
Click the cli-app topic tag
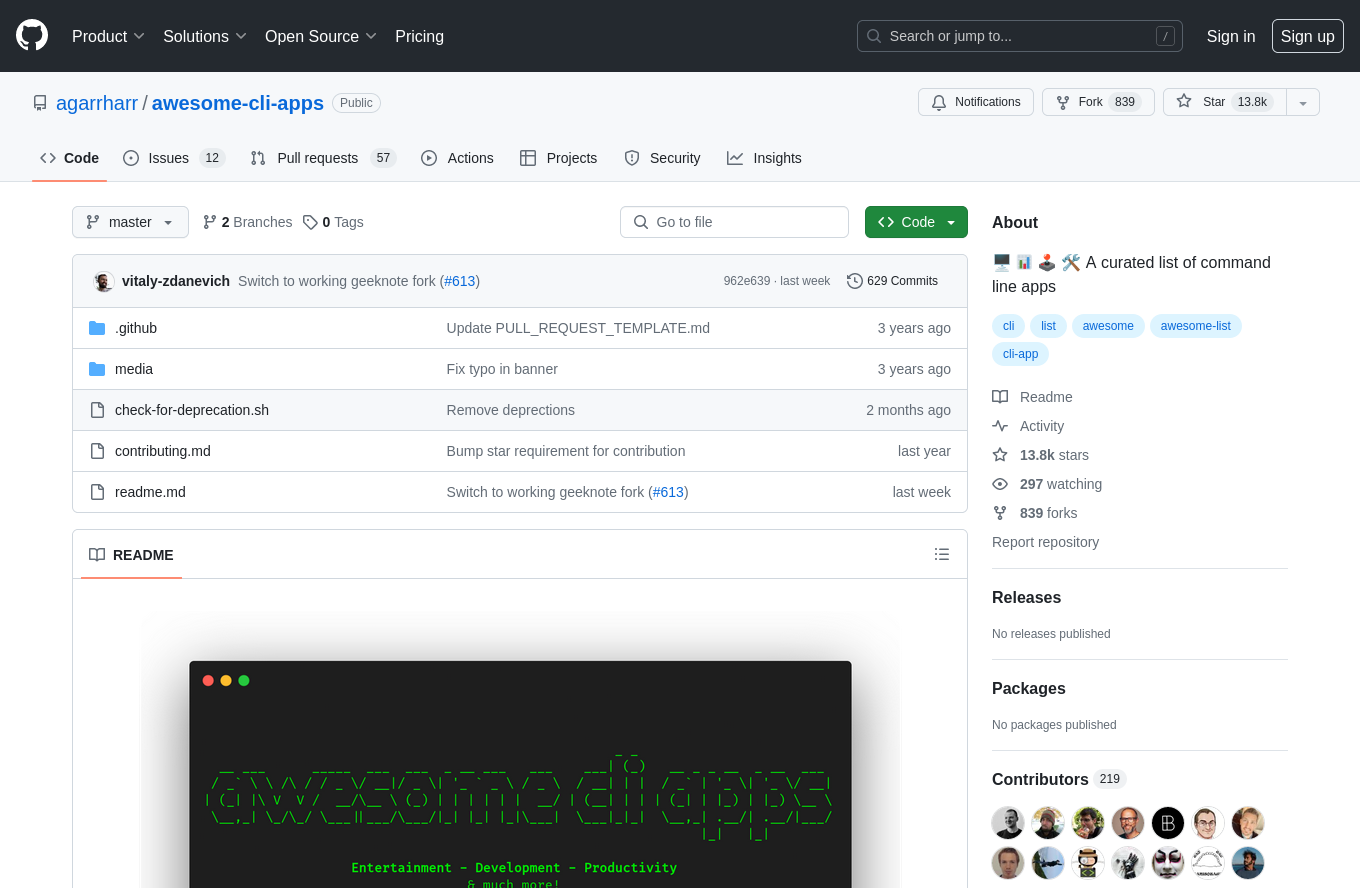(1020, 354)
